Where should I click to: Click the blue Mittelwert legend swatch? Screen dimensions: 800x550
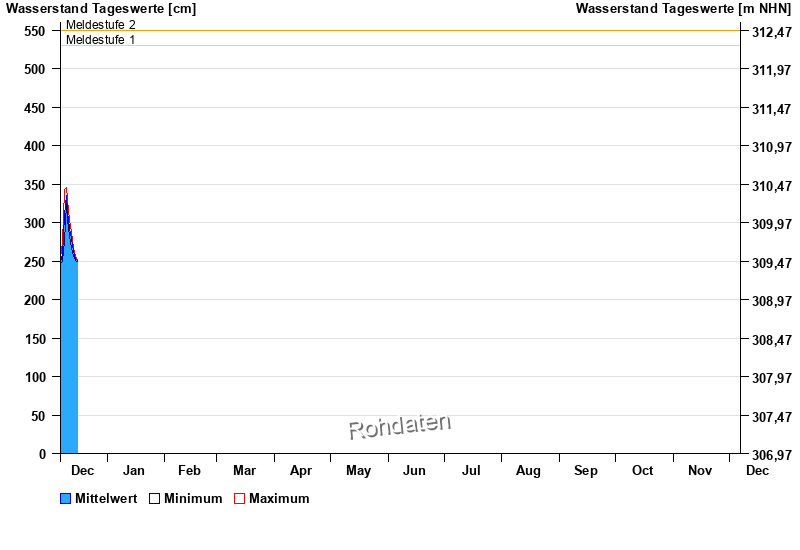pyautogui.click(x=66, y=499)
